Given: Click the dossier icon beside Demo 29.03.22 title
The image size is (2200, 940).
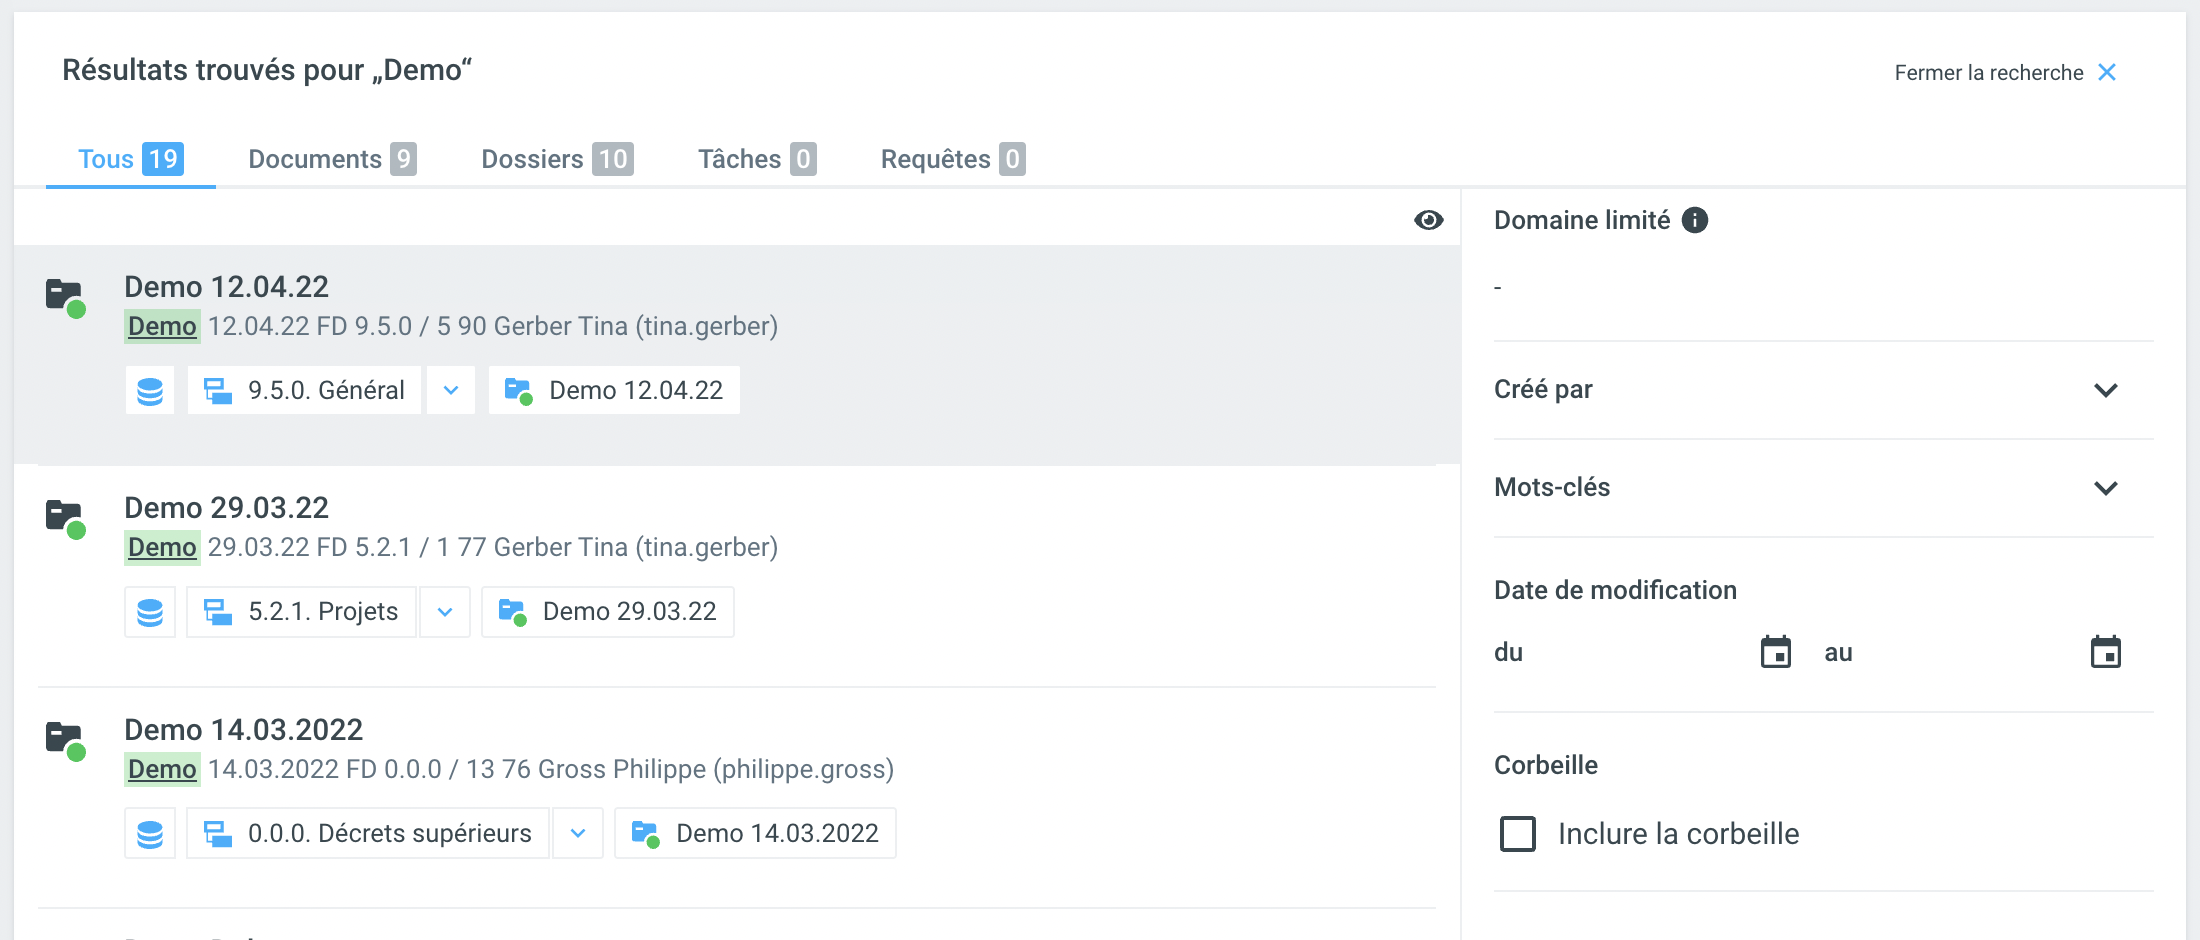Looking at the screenshot, I should [66, 518].
